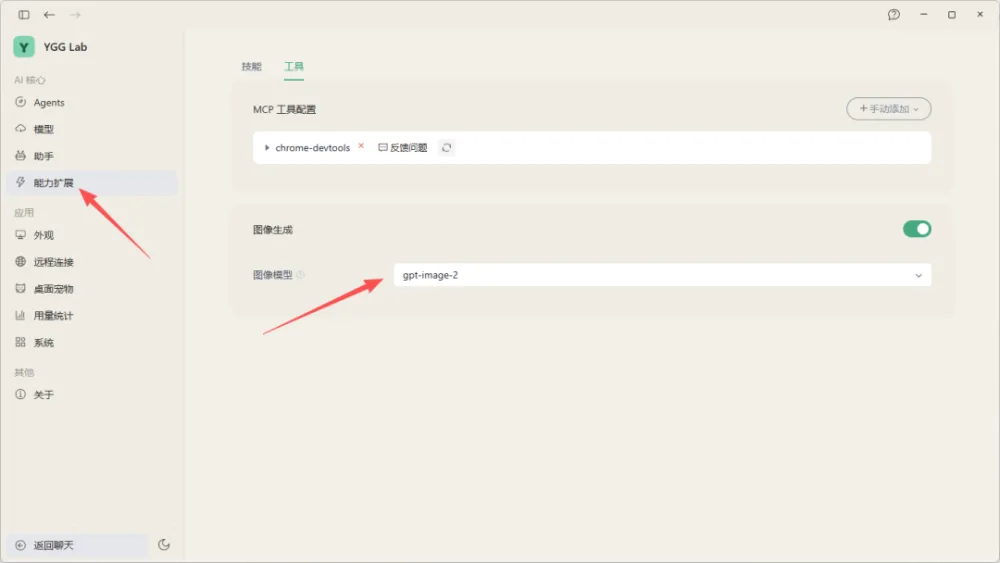Click the chrome-devtools name text

(x=312, y=148)
